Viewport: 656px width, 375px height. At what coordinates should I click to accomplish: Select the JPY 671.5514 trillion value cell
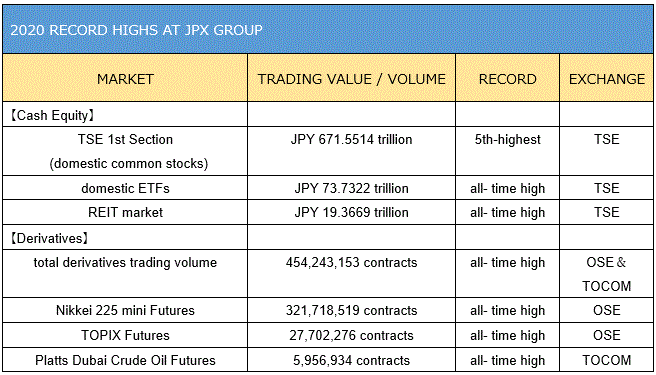pos(351,151)
